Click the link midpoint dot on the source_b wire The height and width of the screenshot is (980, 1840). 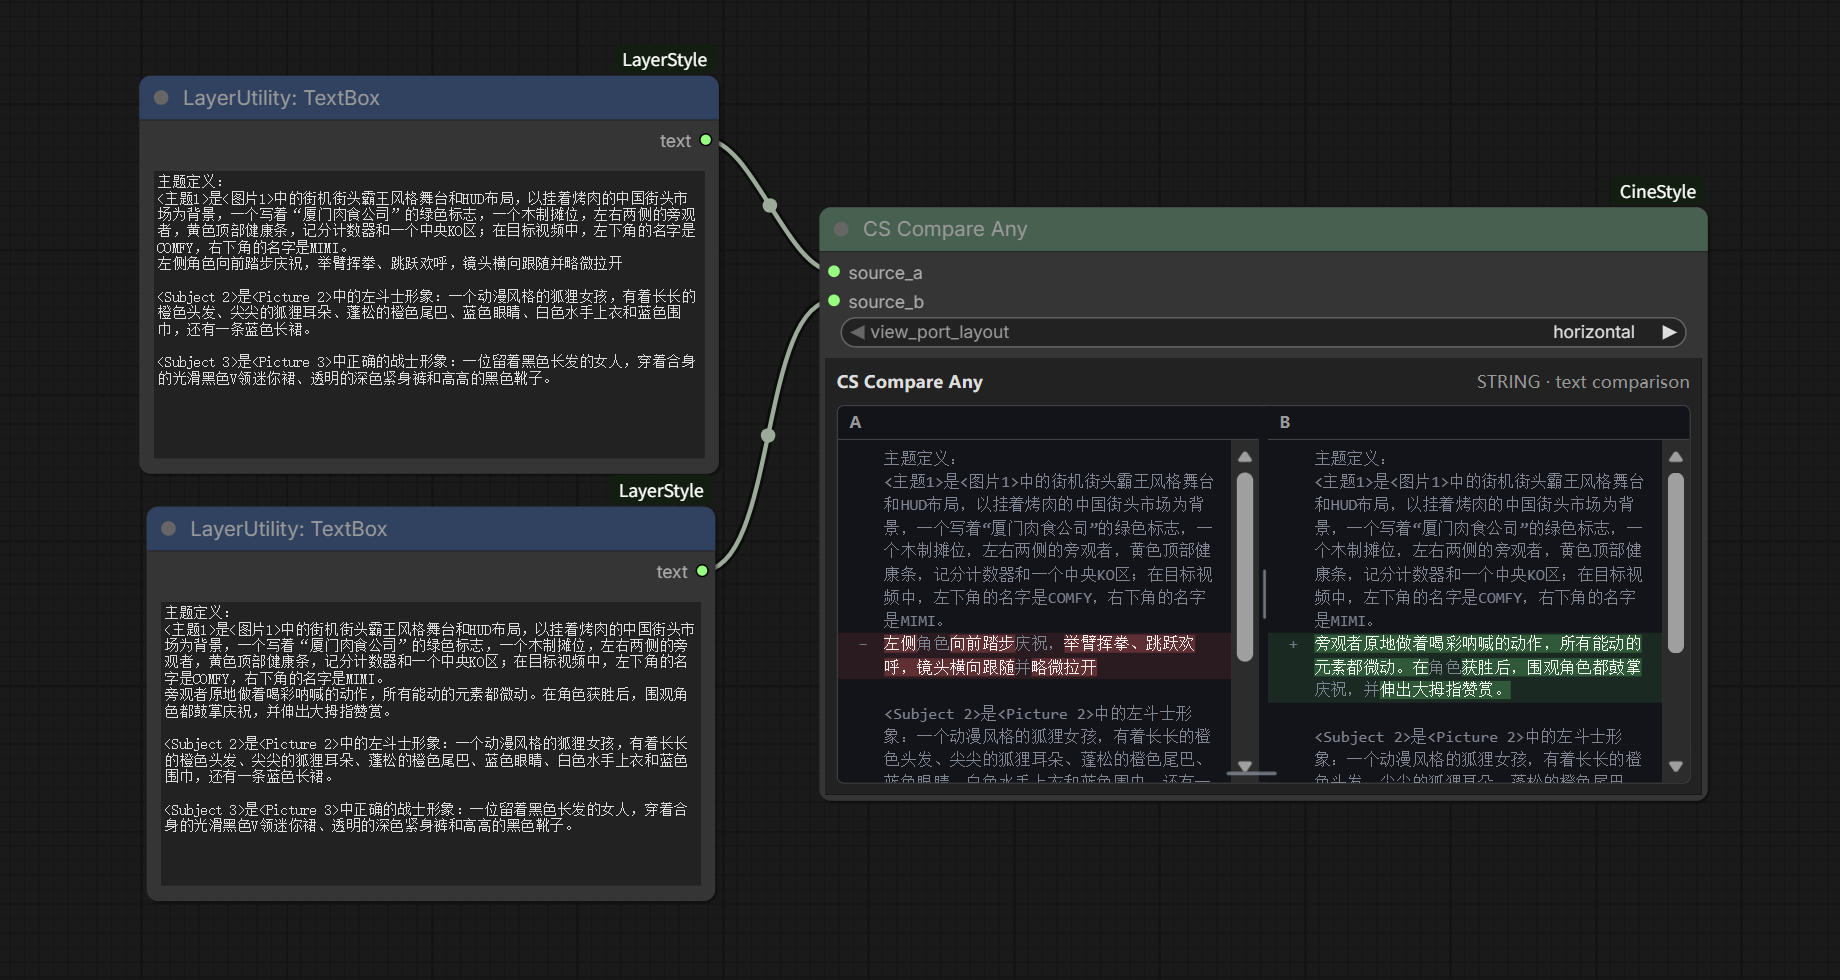tap(768, 435)
